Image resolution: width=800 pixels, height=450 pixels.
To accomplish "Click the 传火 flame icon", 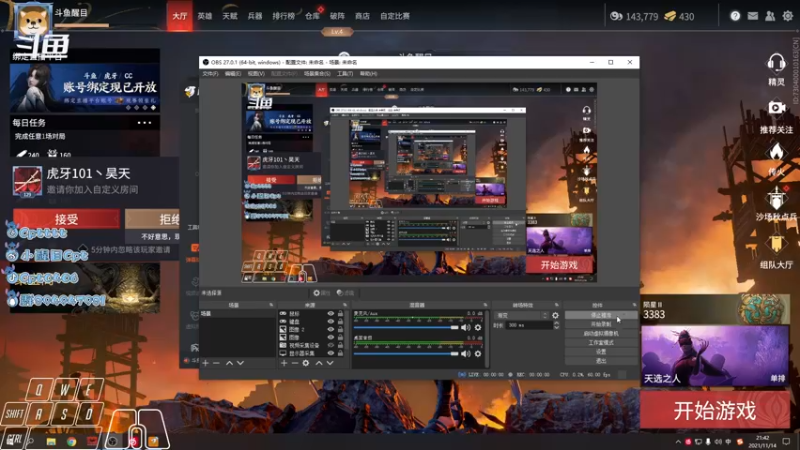I will click(x=776, y=152).
